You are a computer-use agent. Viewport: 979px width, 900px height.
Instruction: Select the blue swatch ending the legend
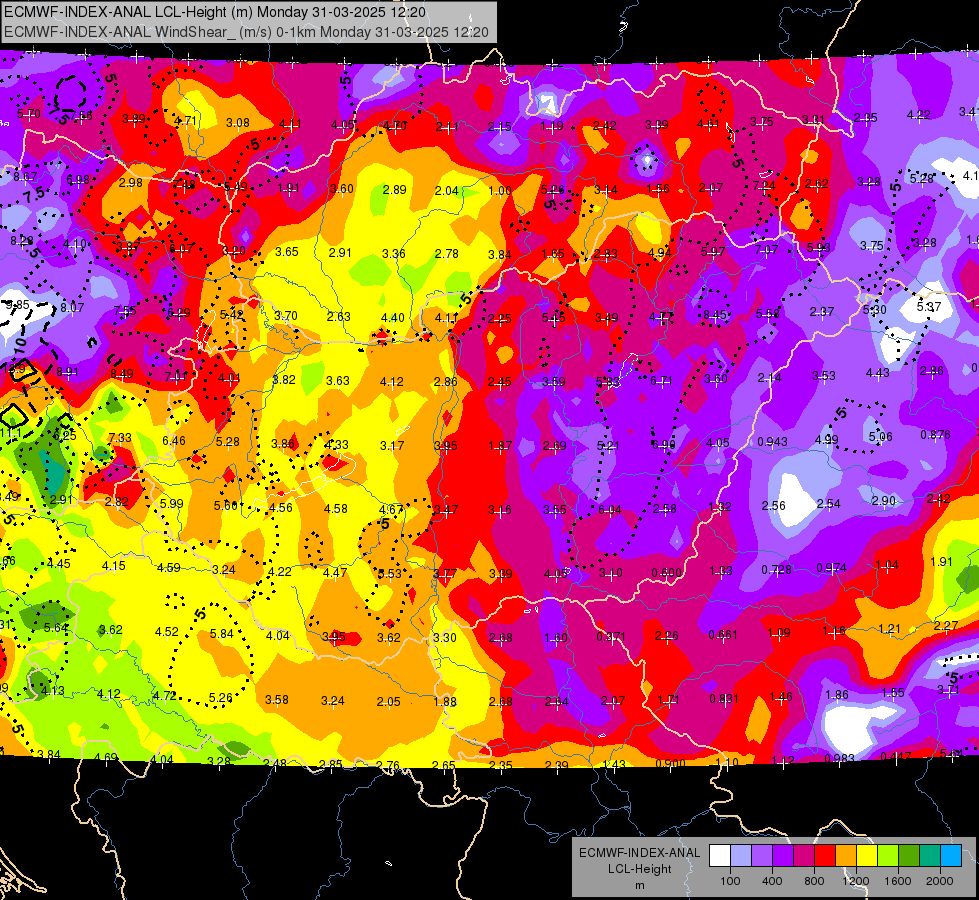(x=951, y=856)
